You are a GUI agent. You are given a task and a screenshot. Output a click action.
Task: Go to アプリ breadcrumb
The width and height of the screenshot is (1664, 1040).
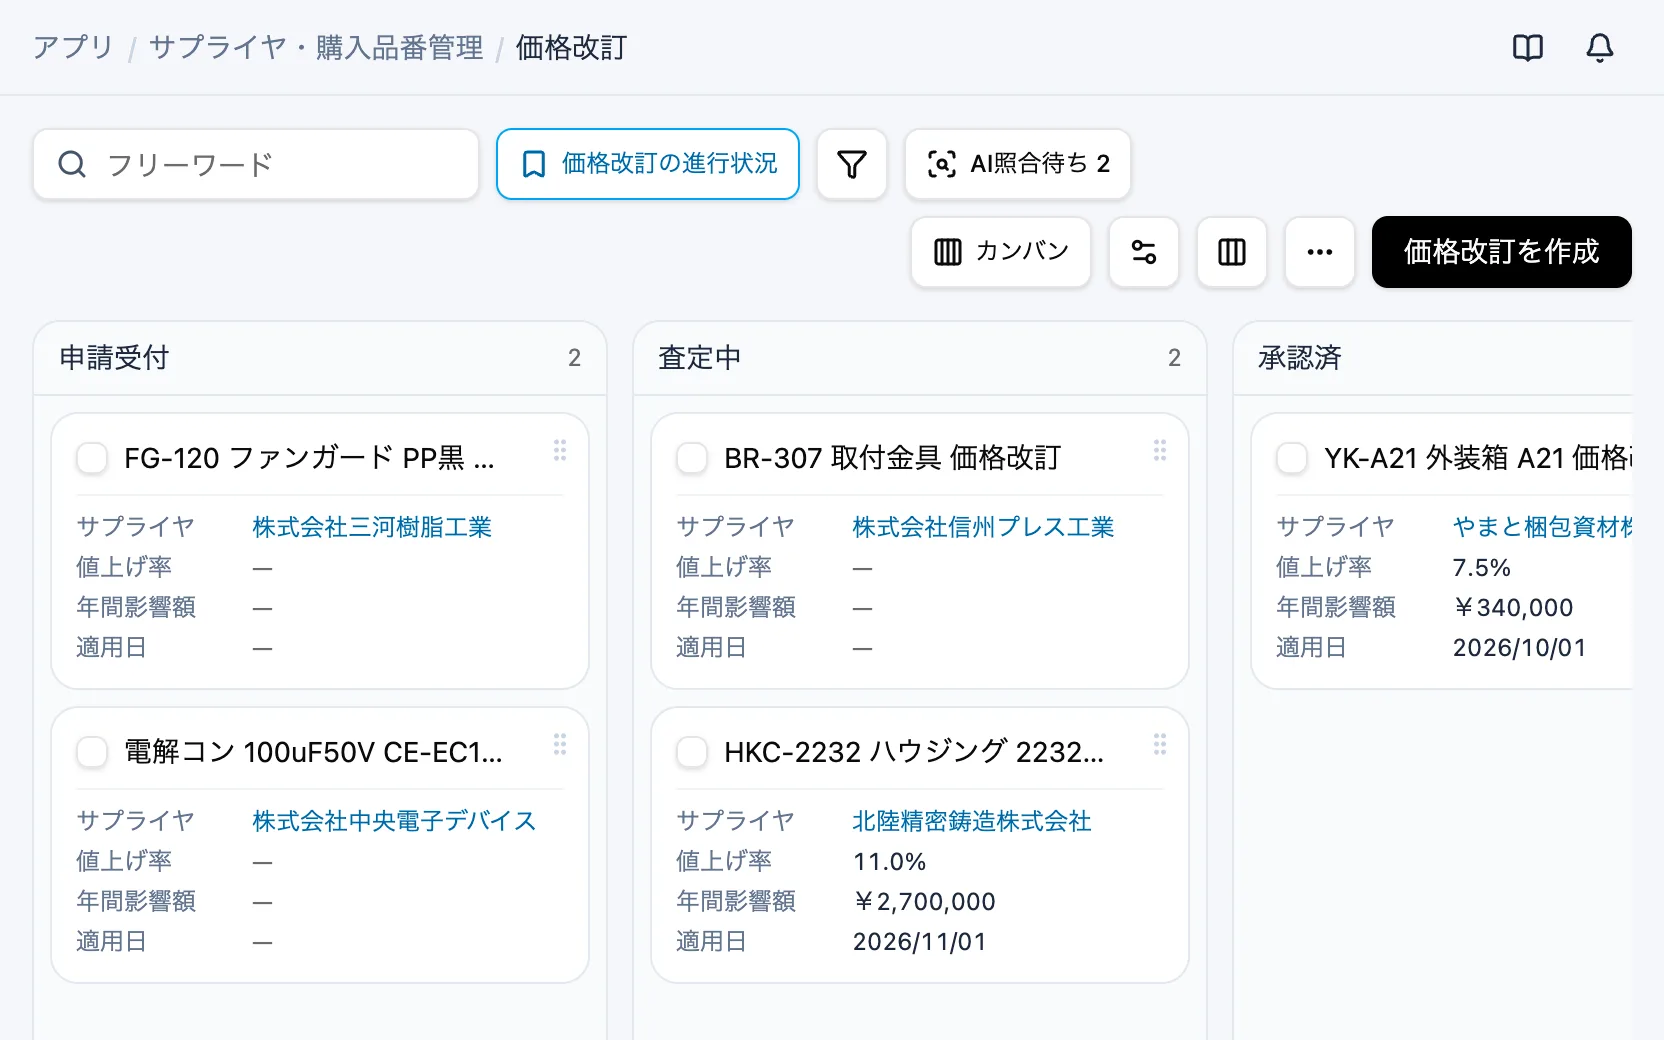click(x=73, y=47)
